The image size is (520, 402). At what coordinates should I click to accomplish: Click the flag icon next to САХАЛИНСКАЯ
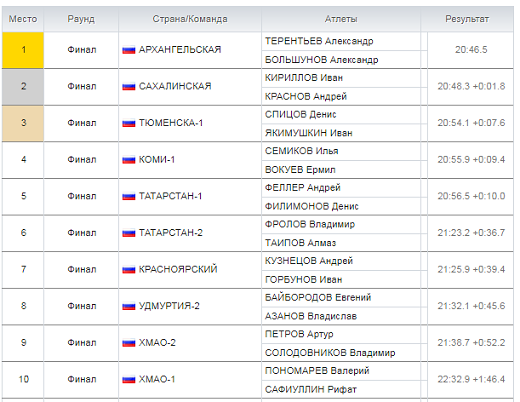[x=129, y=87]
